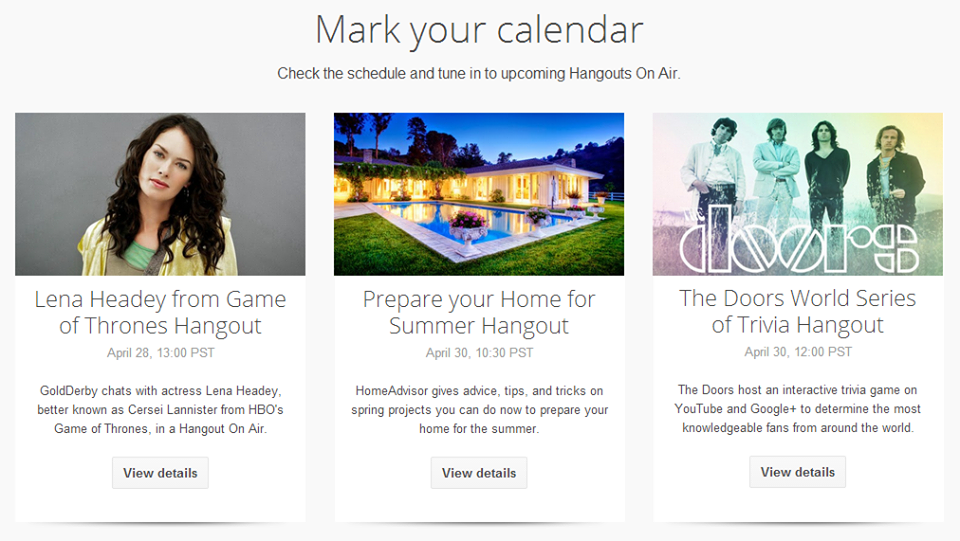Click the GoldDerby description paragraph

[x=160, y=409]
